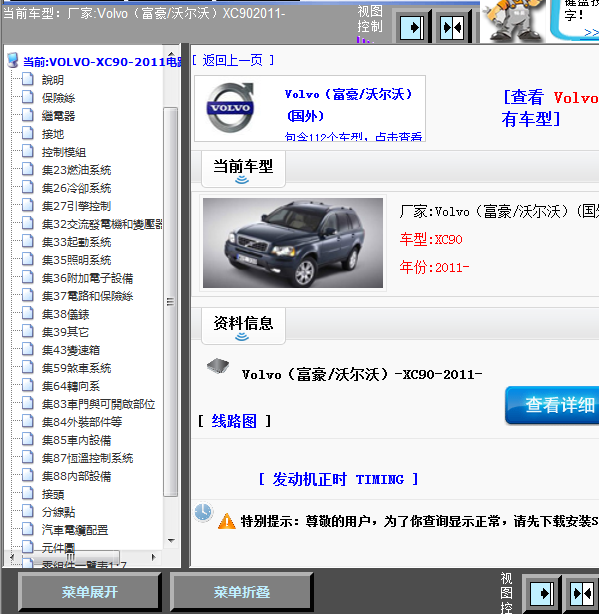Open 集84外裝部件等 tree item
The height and width of the screenshot is (614, 599).
tap(82, 422)
